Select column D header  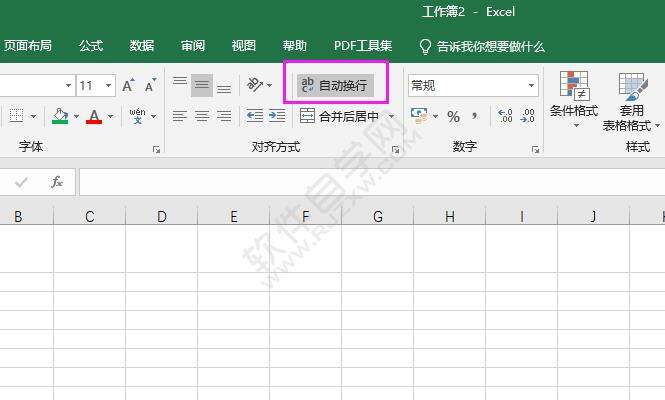162,216
